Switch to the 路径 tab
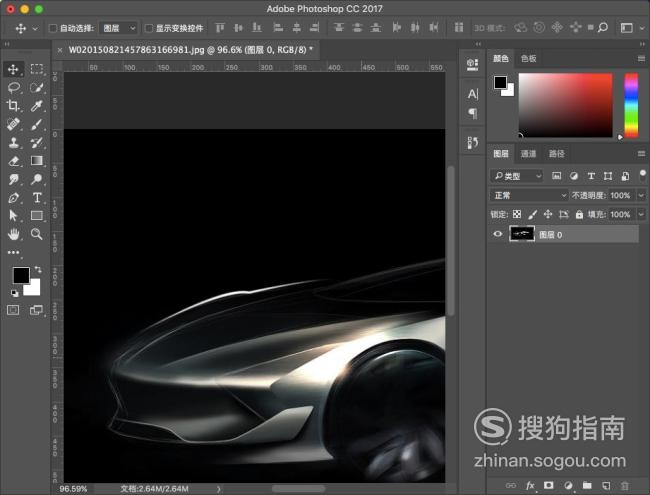Screen dimensions: 650x495 click(557, 154)
